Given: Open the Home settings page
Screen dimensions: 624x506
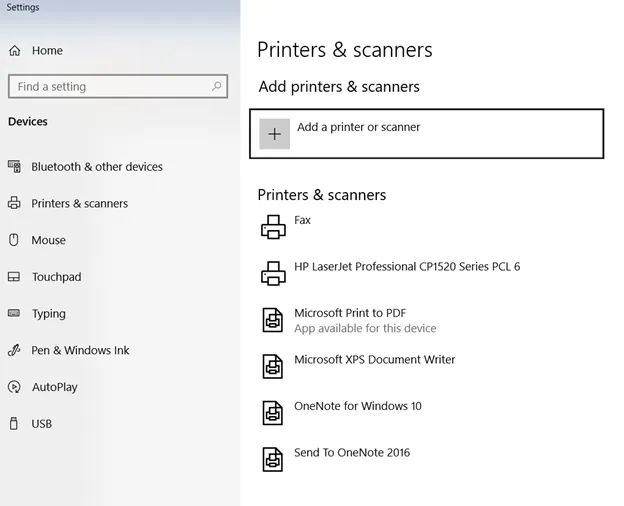Looking at the screenshot, I should pos(47,51).
